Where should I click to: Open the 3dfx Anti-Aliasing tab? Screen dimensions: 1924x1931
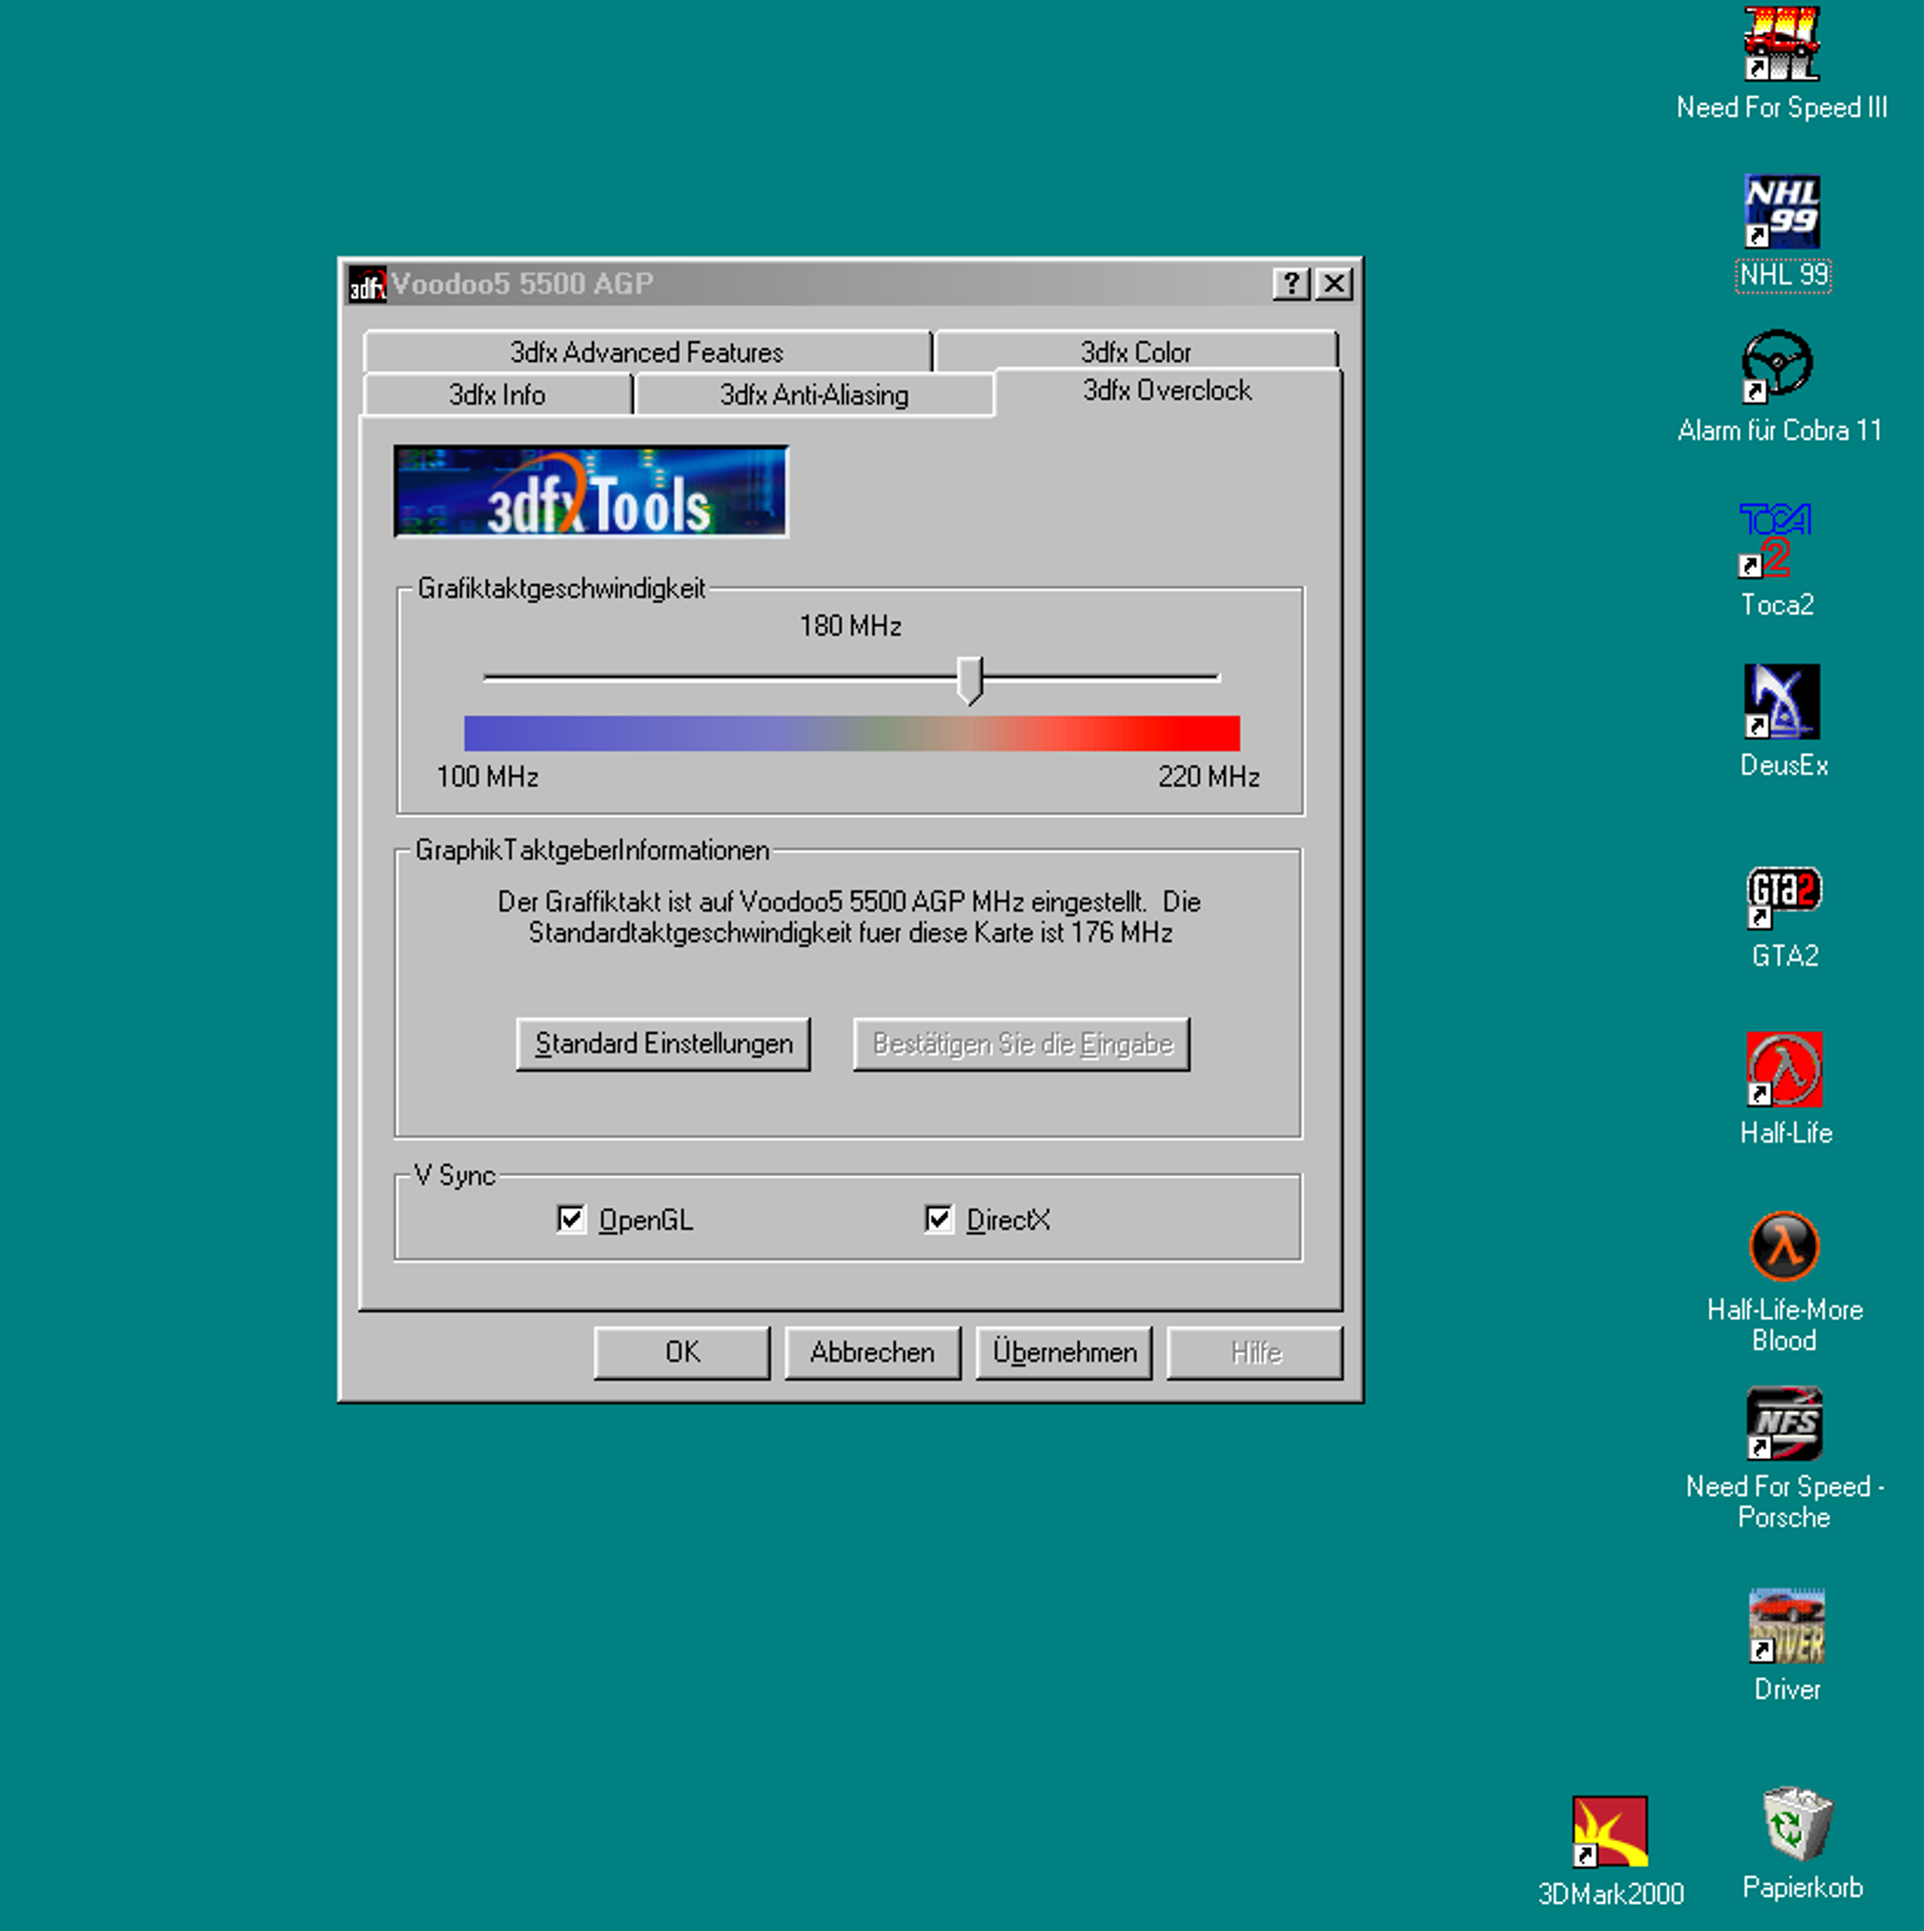point(814,395)
